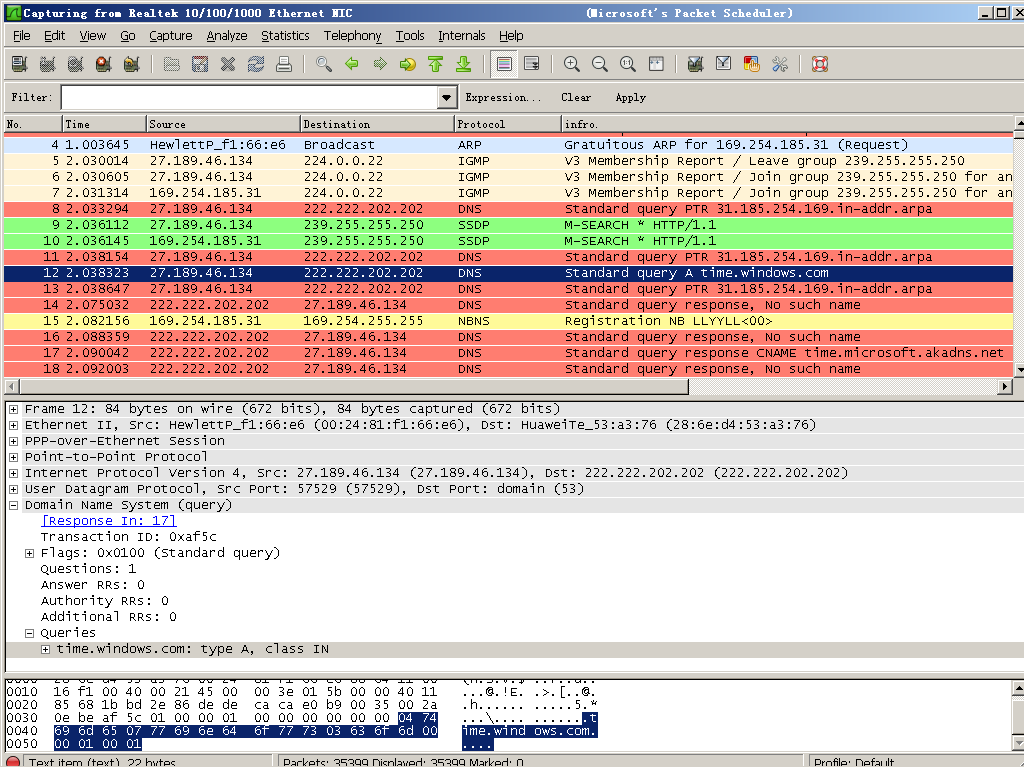Click the Clear filter button
This screenshot has height=768, width=1024.
[x=575, y=97]
